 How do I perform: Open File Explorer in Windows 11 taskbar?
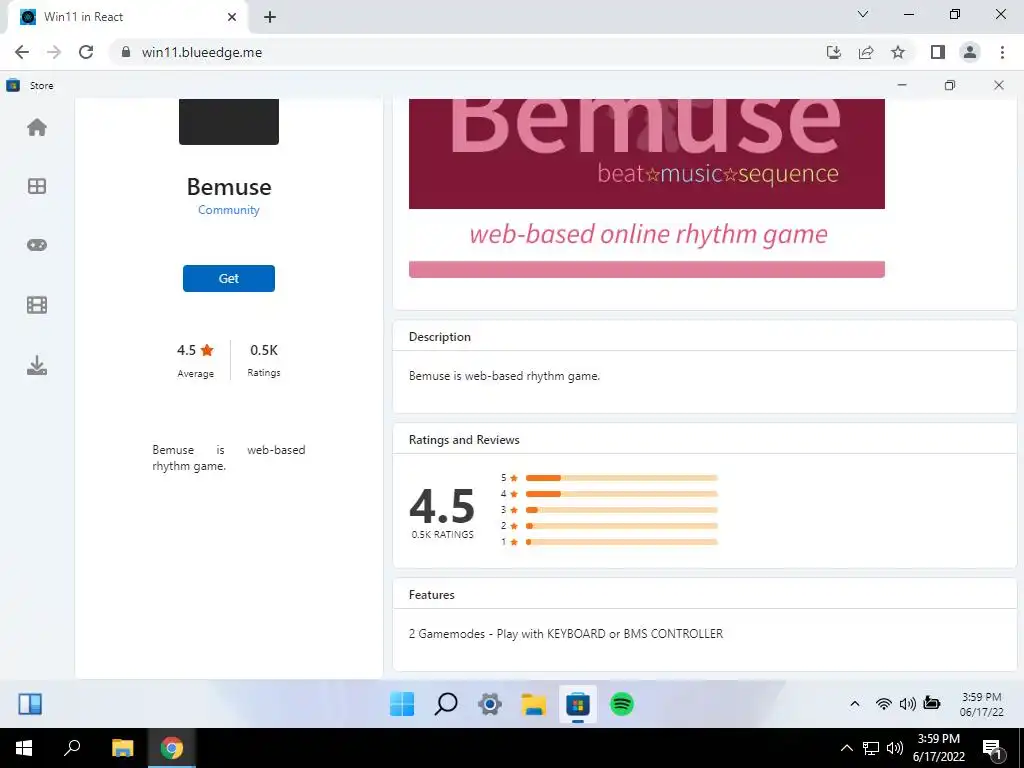(534, 704)
